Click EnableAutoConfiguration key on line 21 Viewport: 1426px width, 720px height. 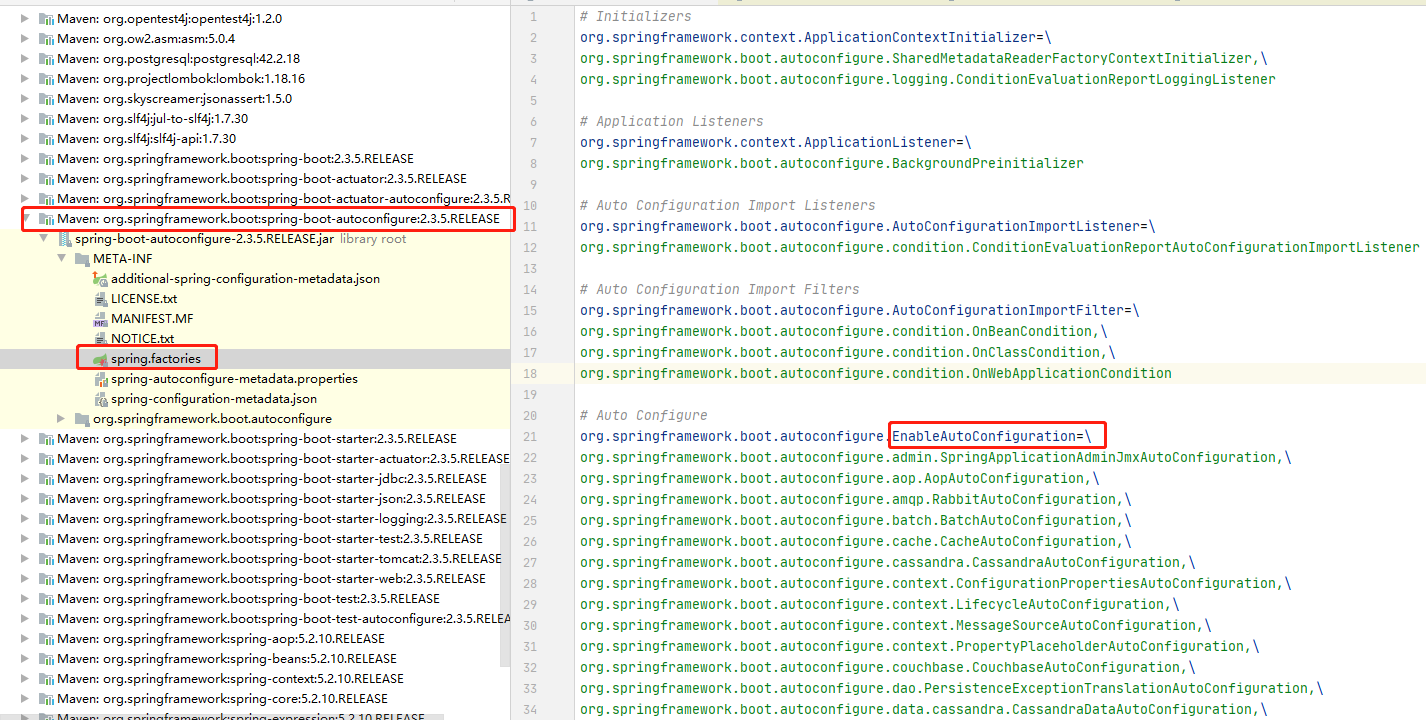984,436
